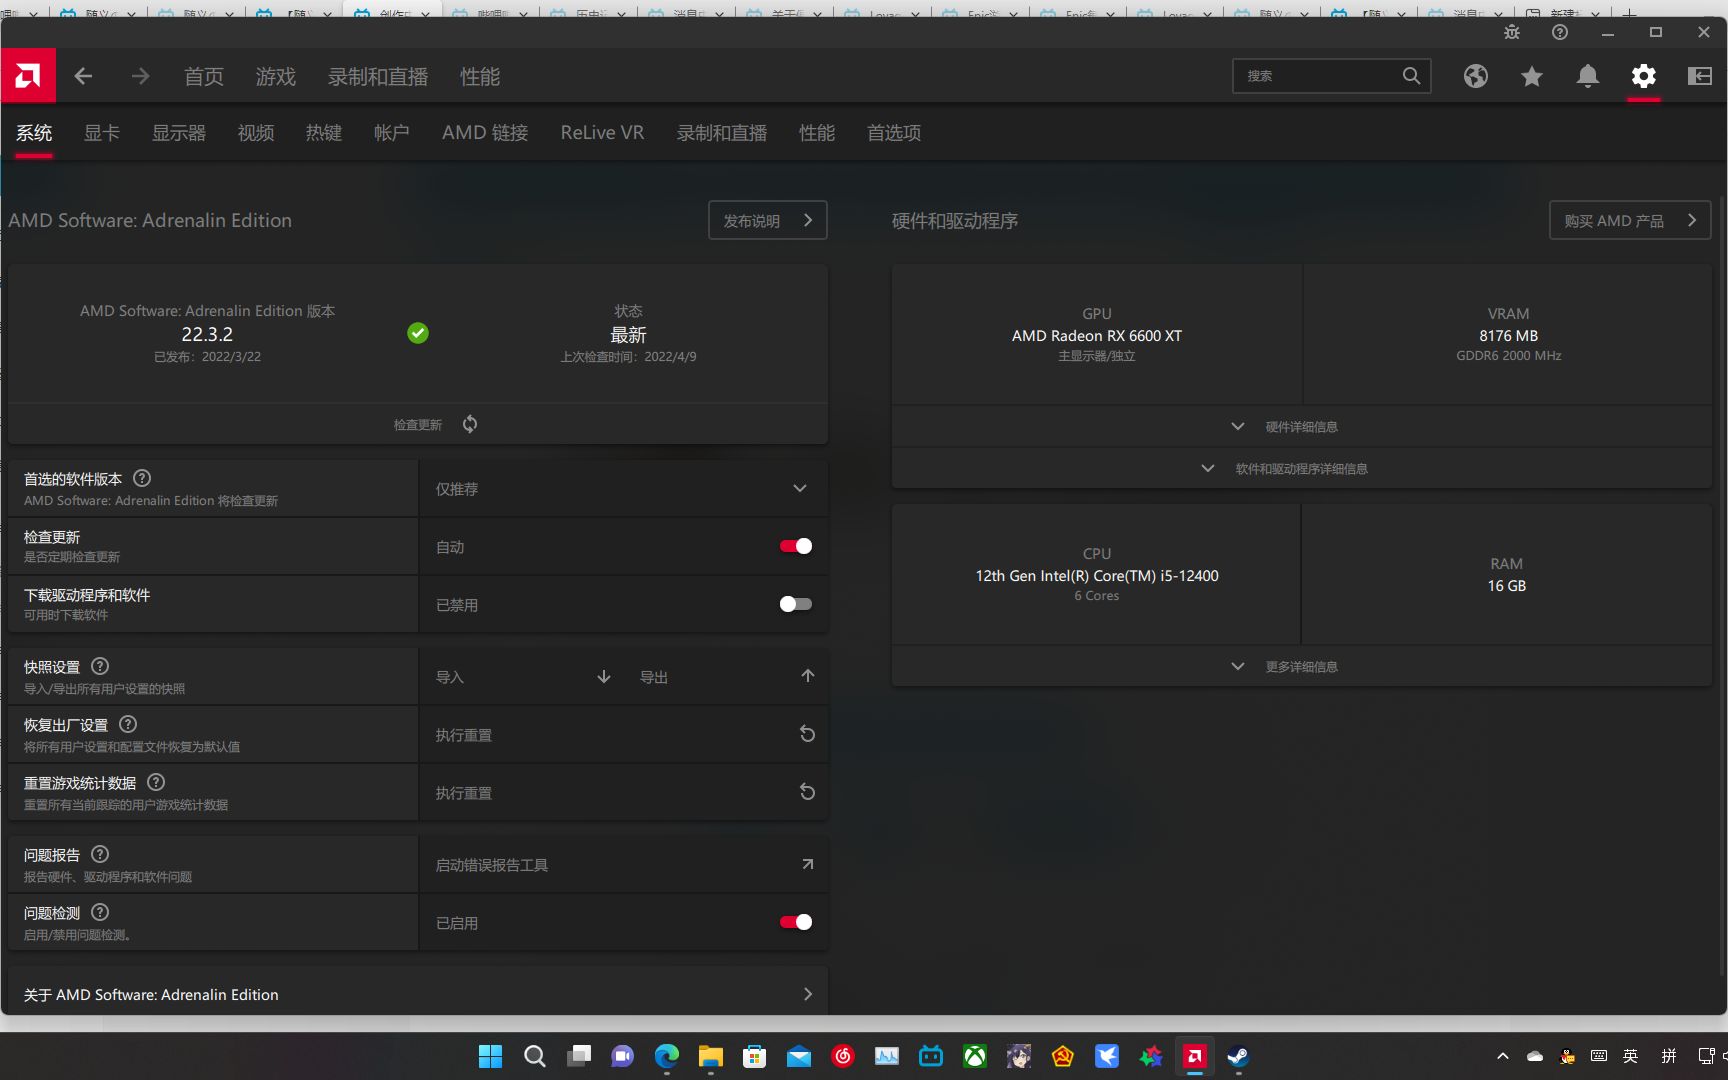Open 首页 in the top navigation
This screenshot has width=1728, height=1080.
(204, 77)
